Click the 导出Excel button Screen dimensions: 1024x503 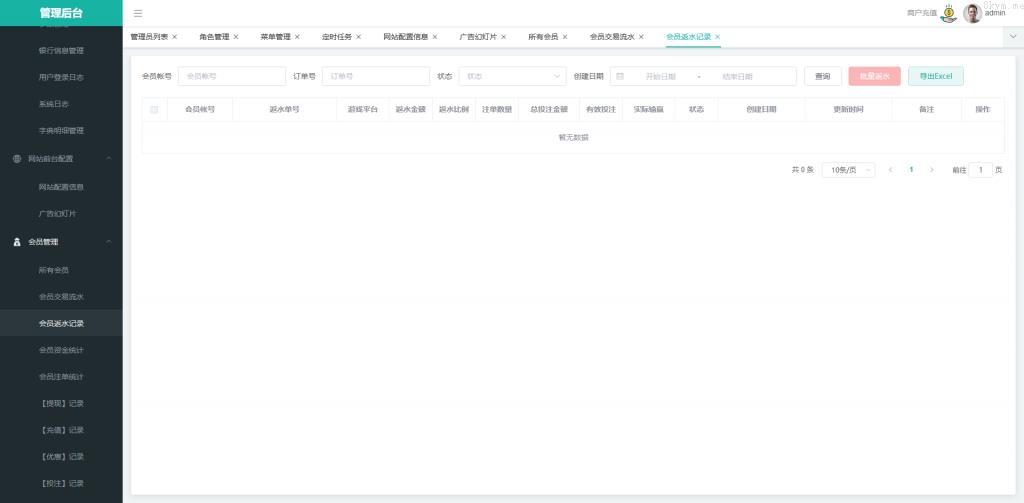pos(935,76)
